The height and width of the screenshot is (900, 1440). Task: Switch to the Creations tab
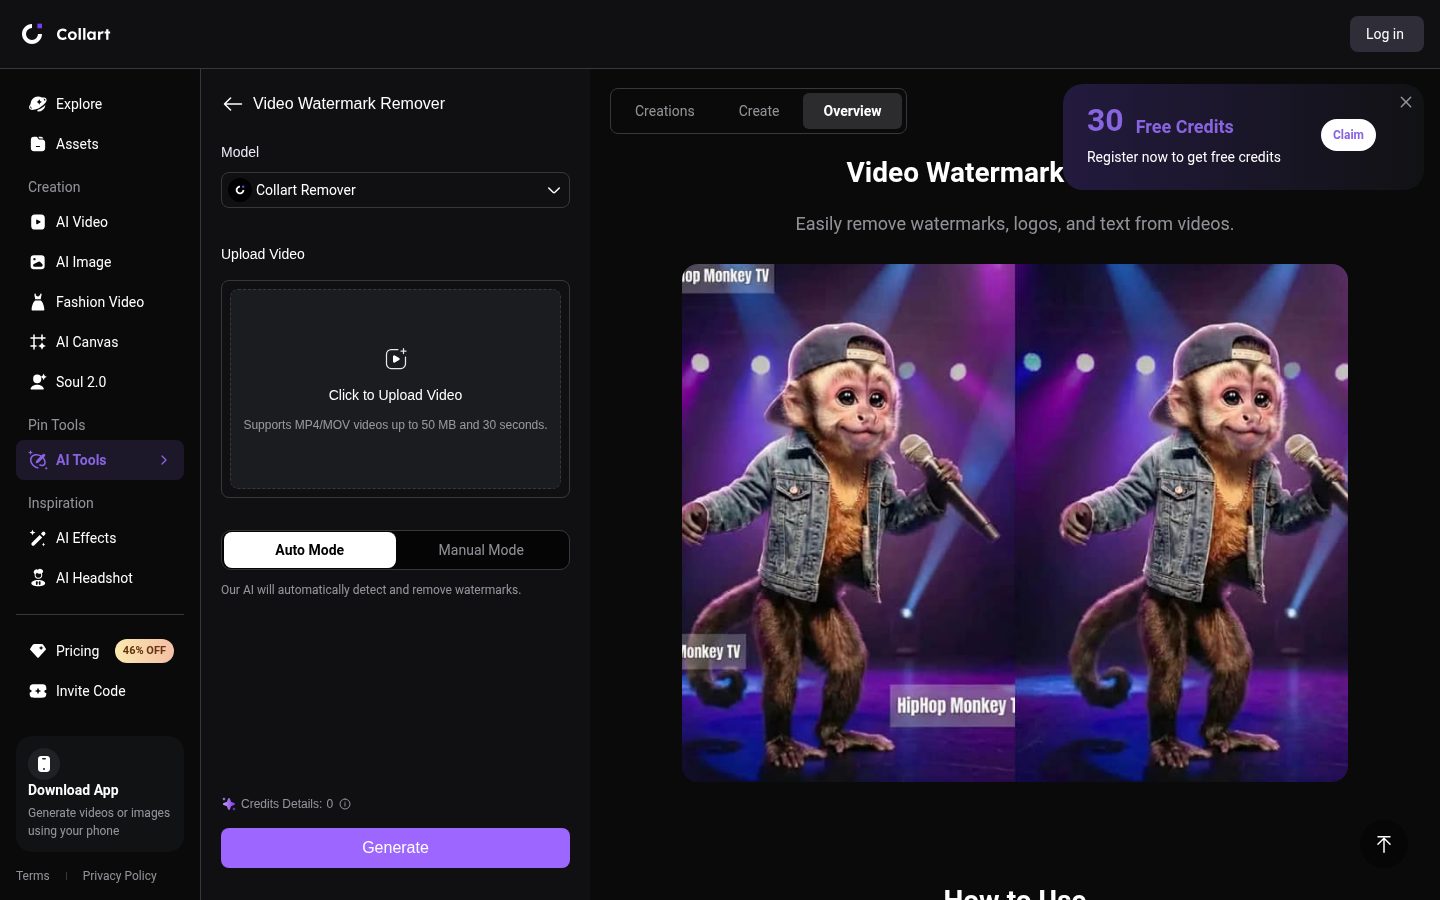click(665, 111)
